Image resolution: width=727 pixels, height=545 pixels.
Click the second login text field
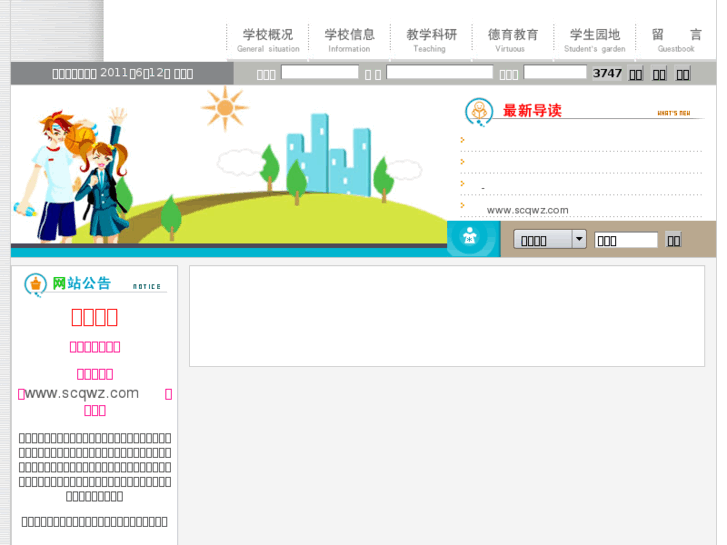(440, 72)
